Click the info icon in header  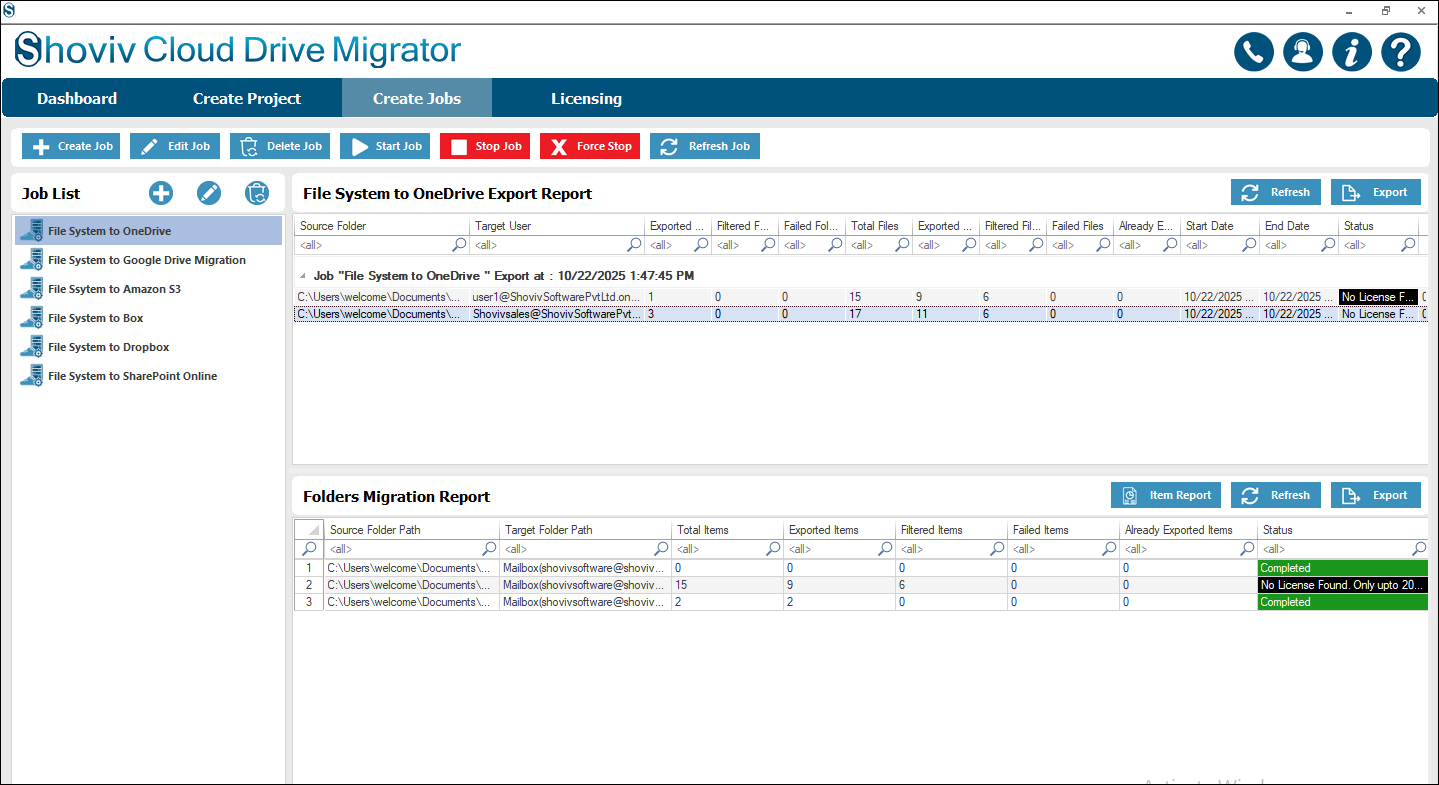tap(1352, 52)
